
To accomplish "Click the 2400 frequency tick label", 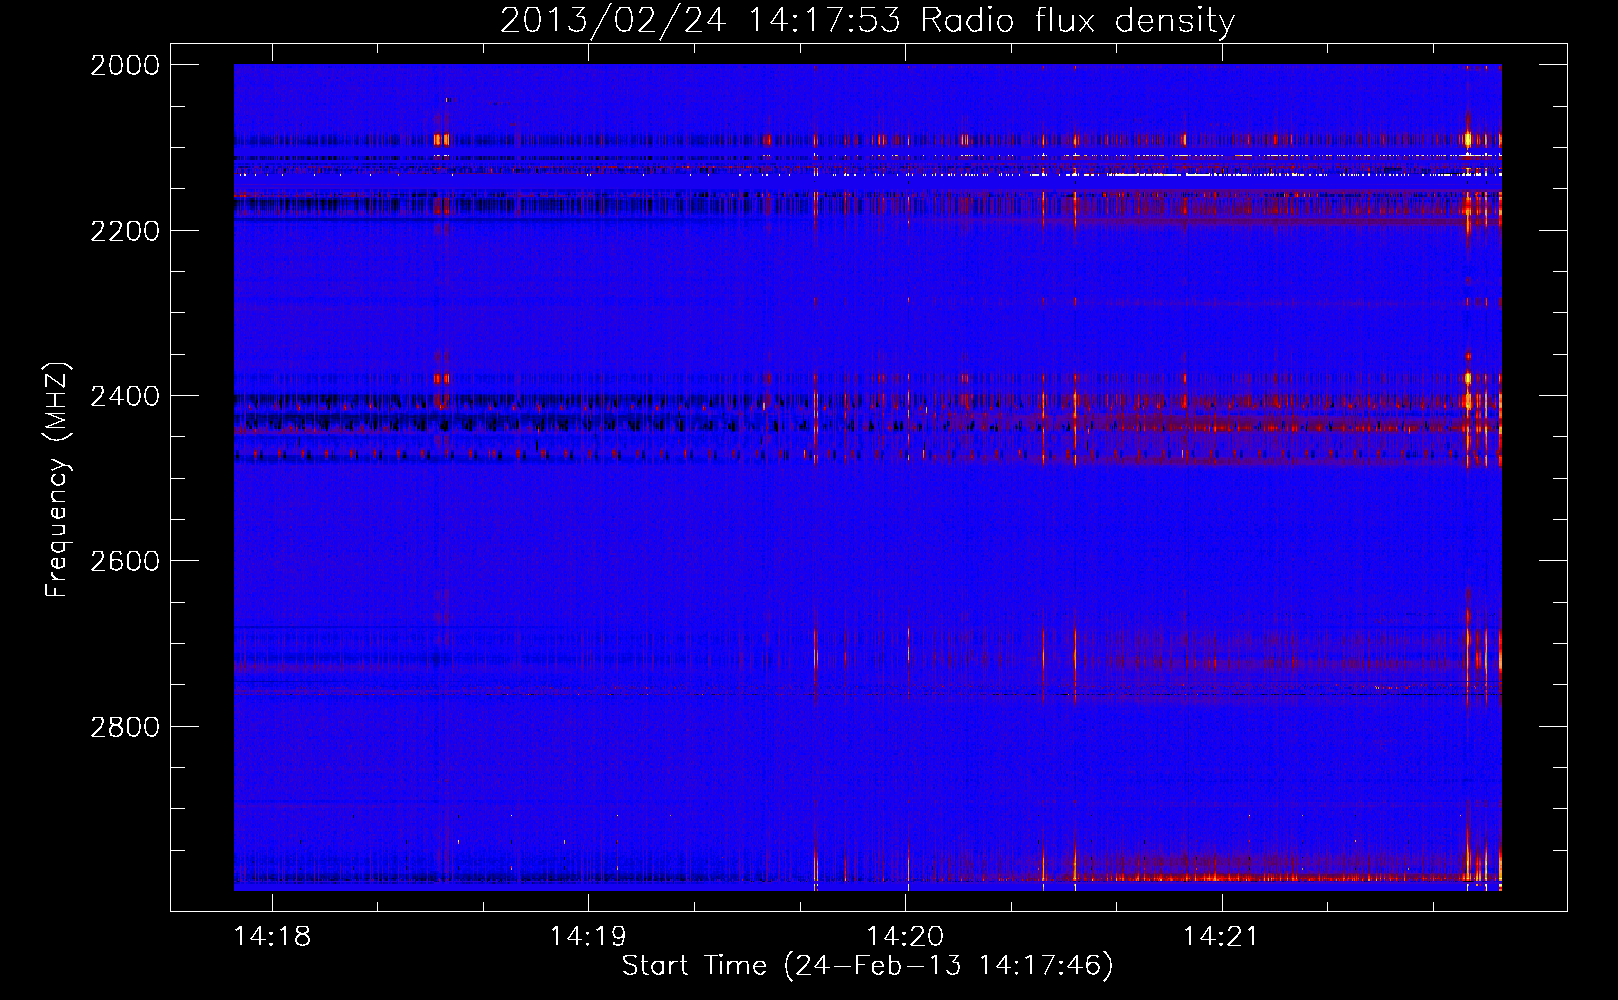I will point(124,396).
